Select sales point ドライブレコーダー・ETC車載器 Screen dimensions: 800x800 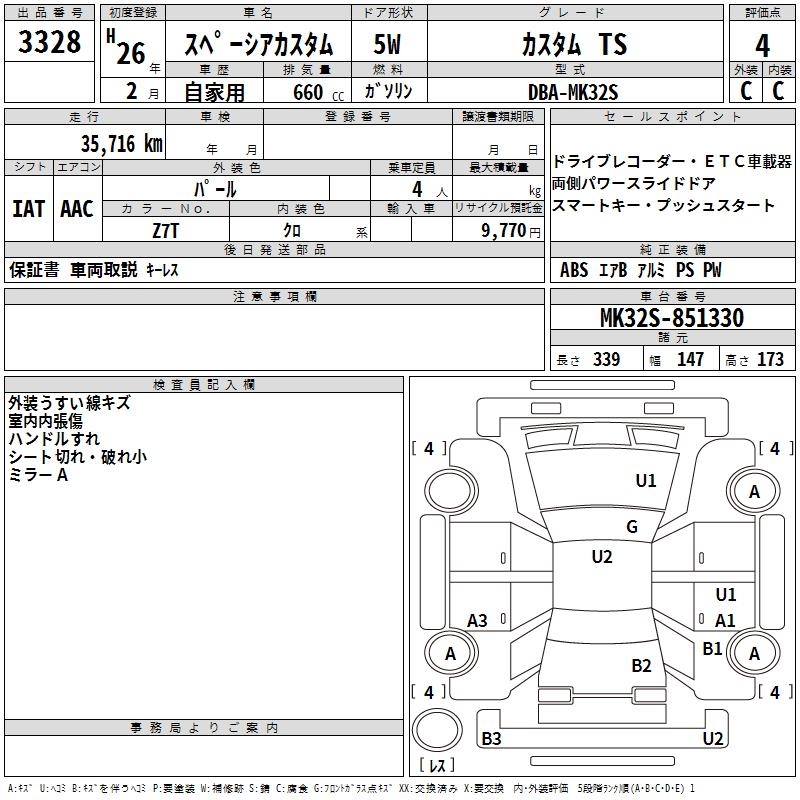pos(672,161)
